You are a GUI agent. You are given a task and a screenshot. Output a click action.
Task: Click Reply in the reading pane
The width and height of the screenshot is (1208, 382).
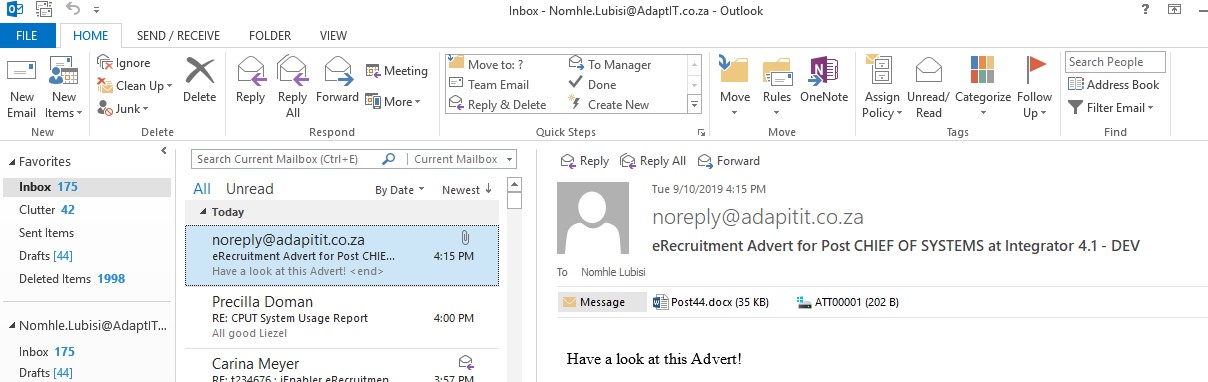(585, 161)
